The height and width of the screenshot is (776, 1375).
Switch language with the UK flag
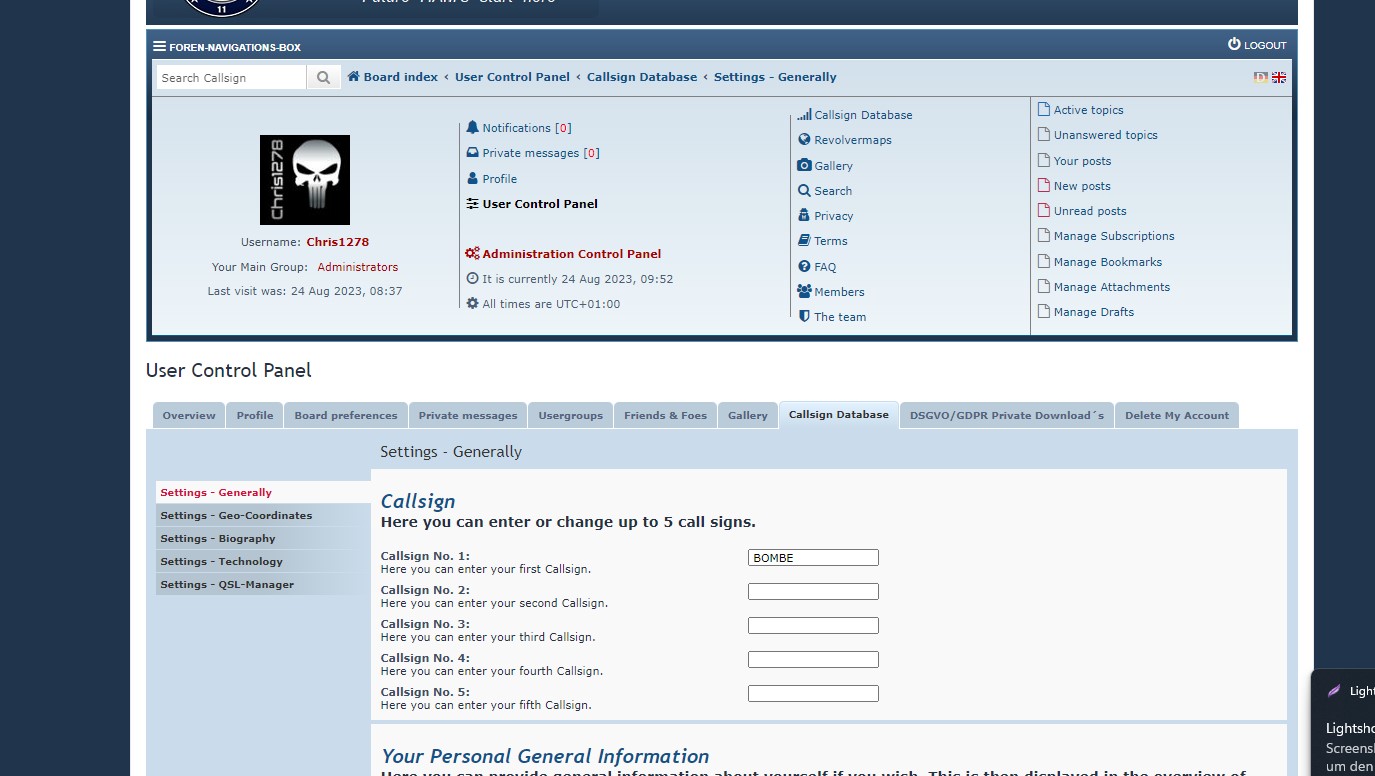pyautogui.click(x=1279, y=77)
